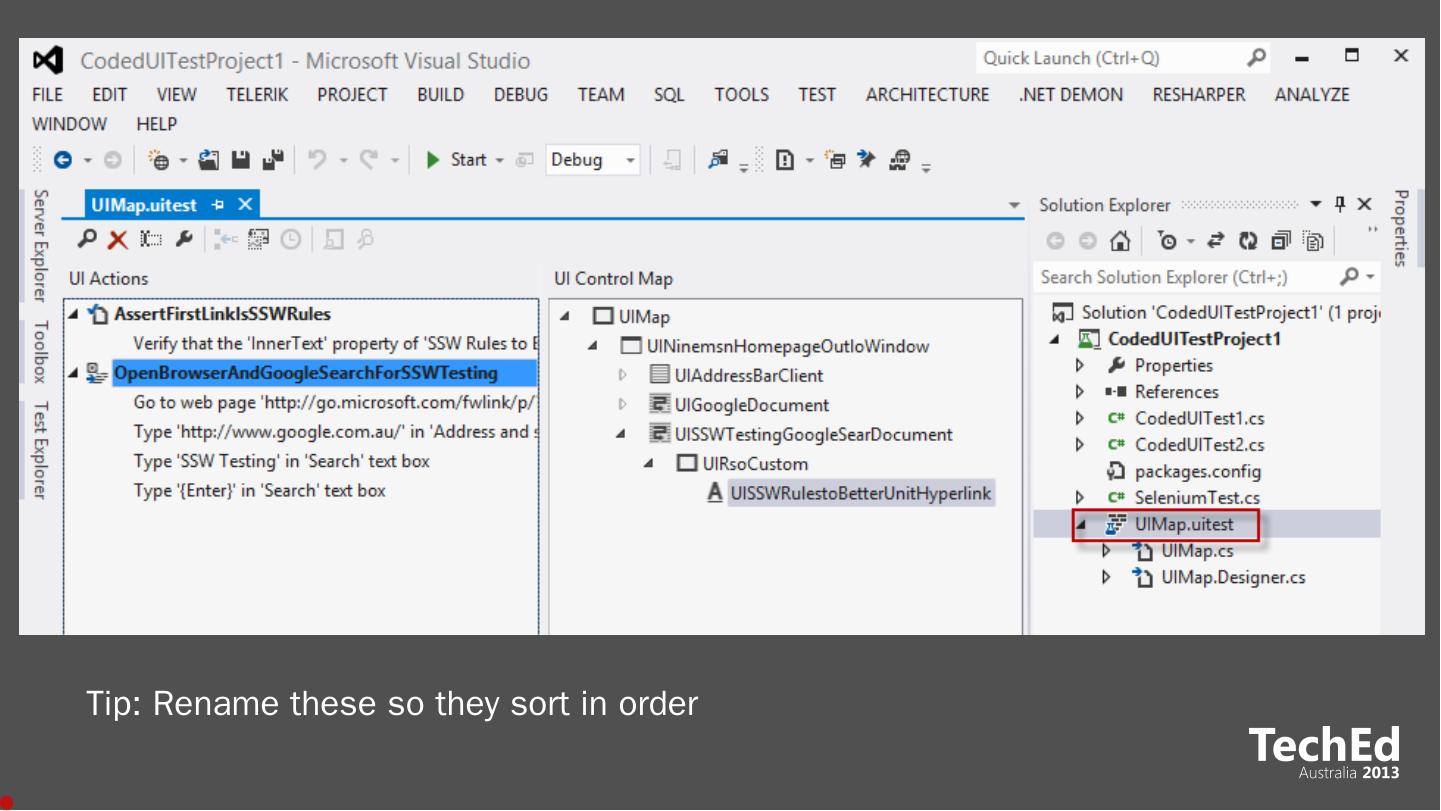Click the Home icon in Solution Explorer
This screenshot has width=1441, height=811.
(1121, 241)
